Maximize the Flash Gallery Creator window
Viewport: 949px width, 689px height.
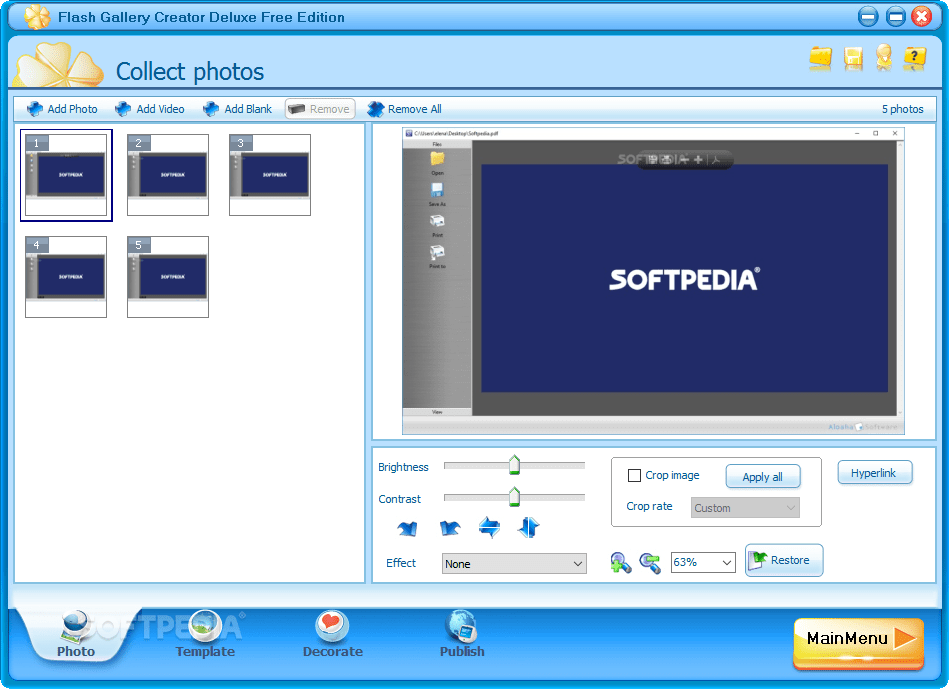[x=895, y=17]
